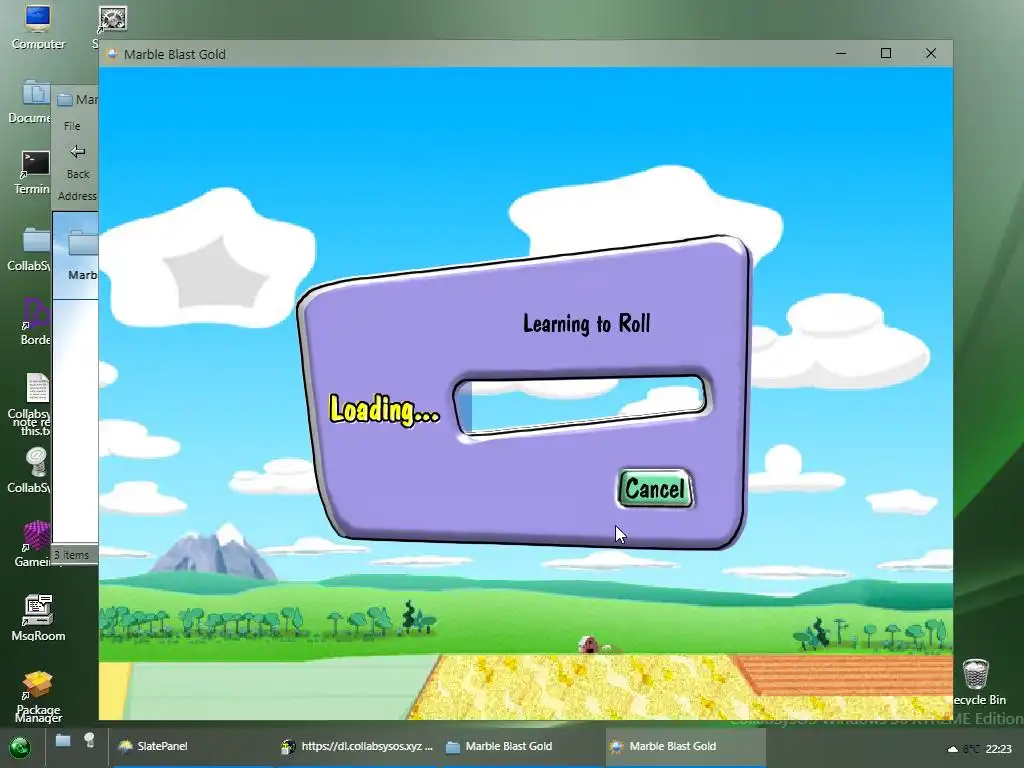This screenshot has height=768, width=1024.
Task: Switch to the dl.collabsysos.xyz browser taskbar item
Action: click(x=357, y=746)
